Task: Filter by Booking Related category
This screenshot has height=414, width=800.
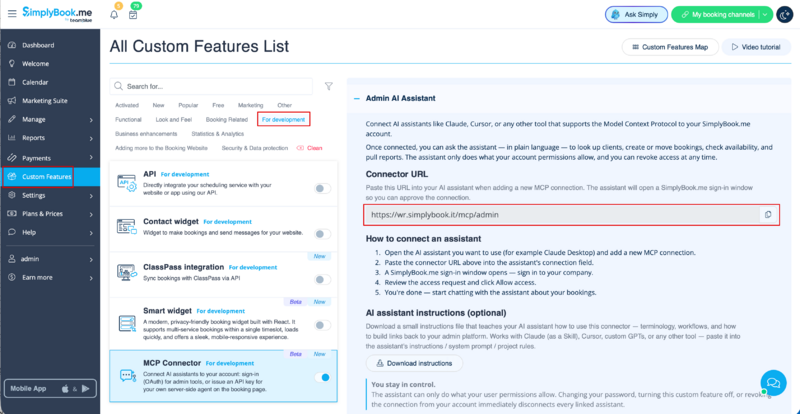Action: (x=227, y=119)
